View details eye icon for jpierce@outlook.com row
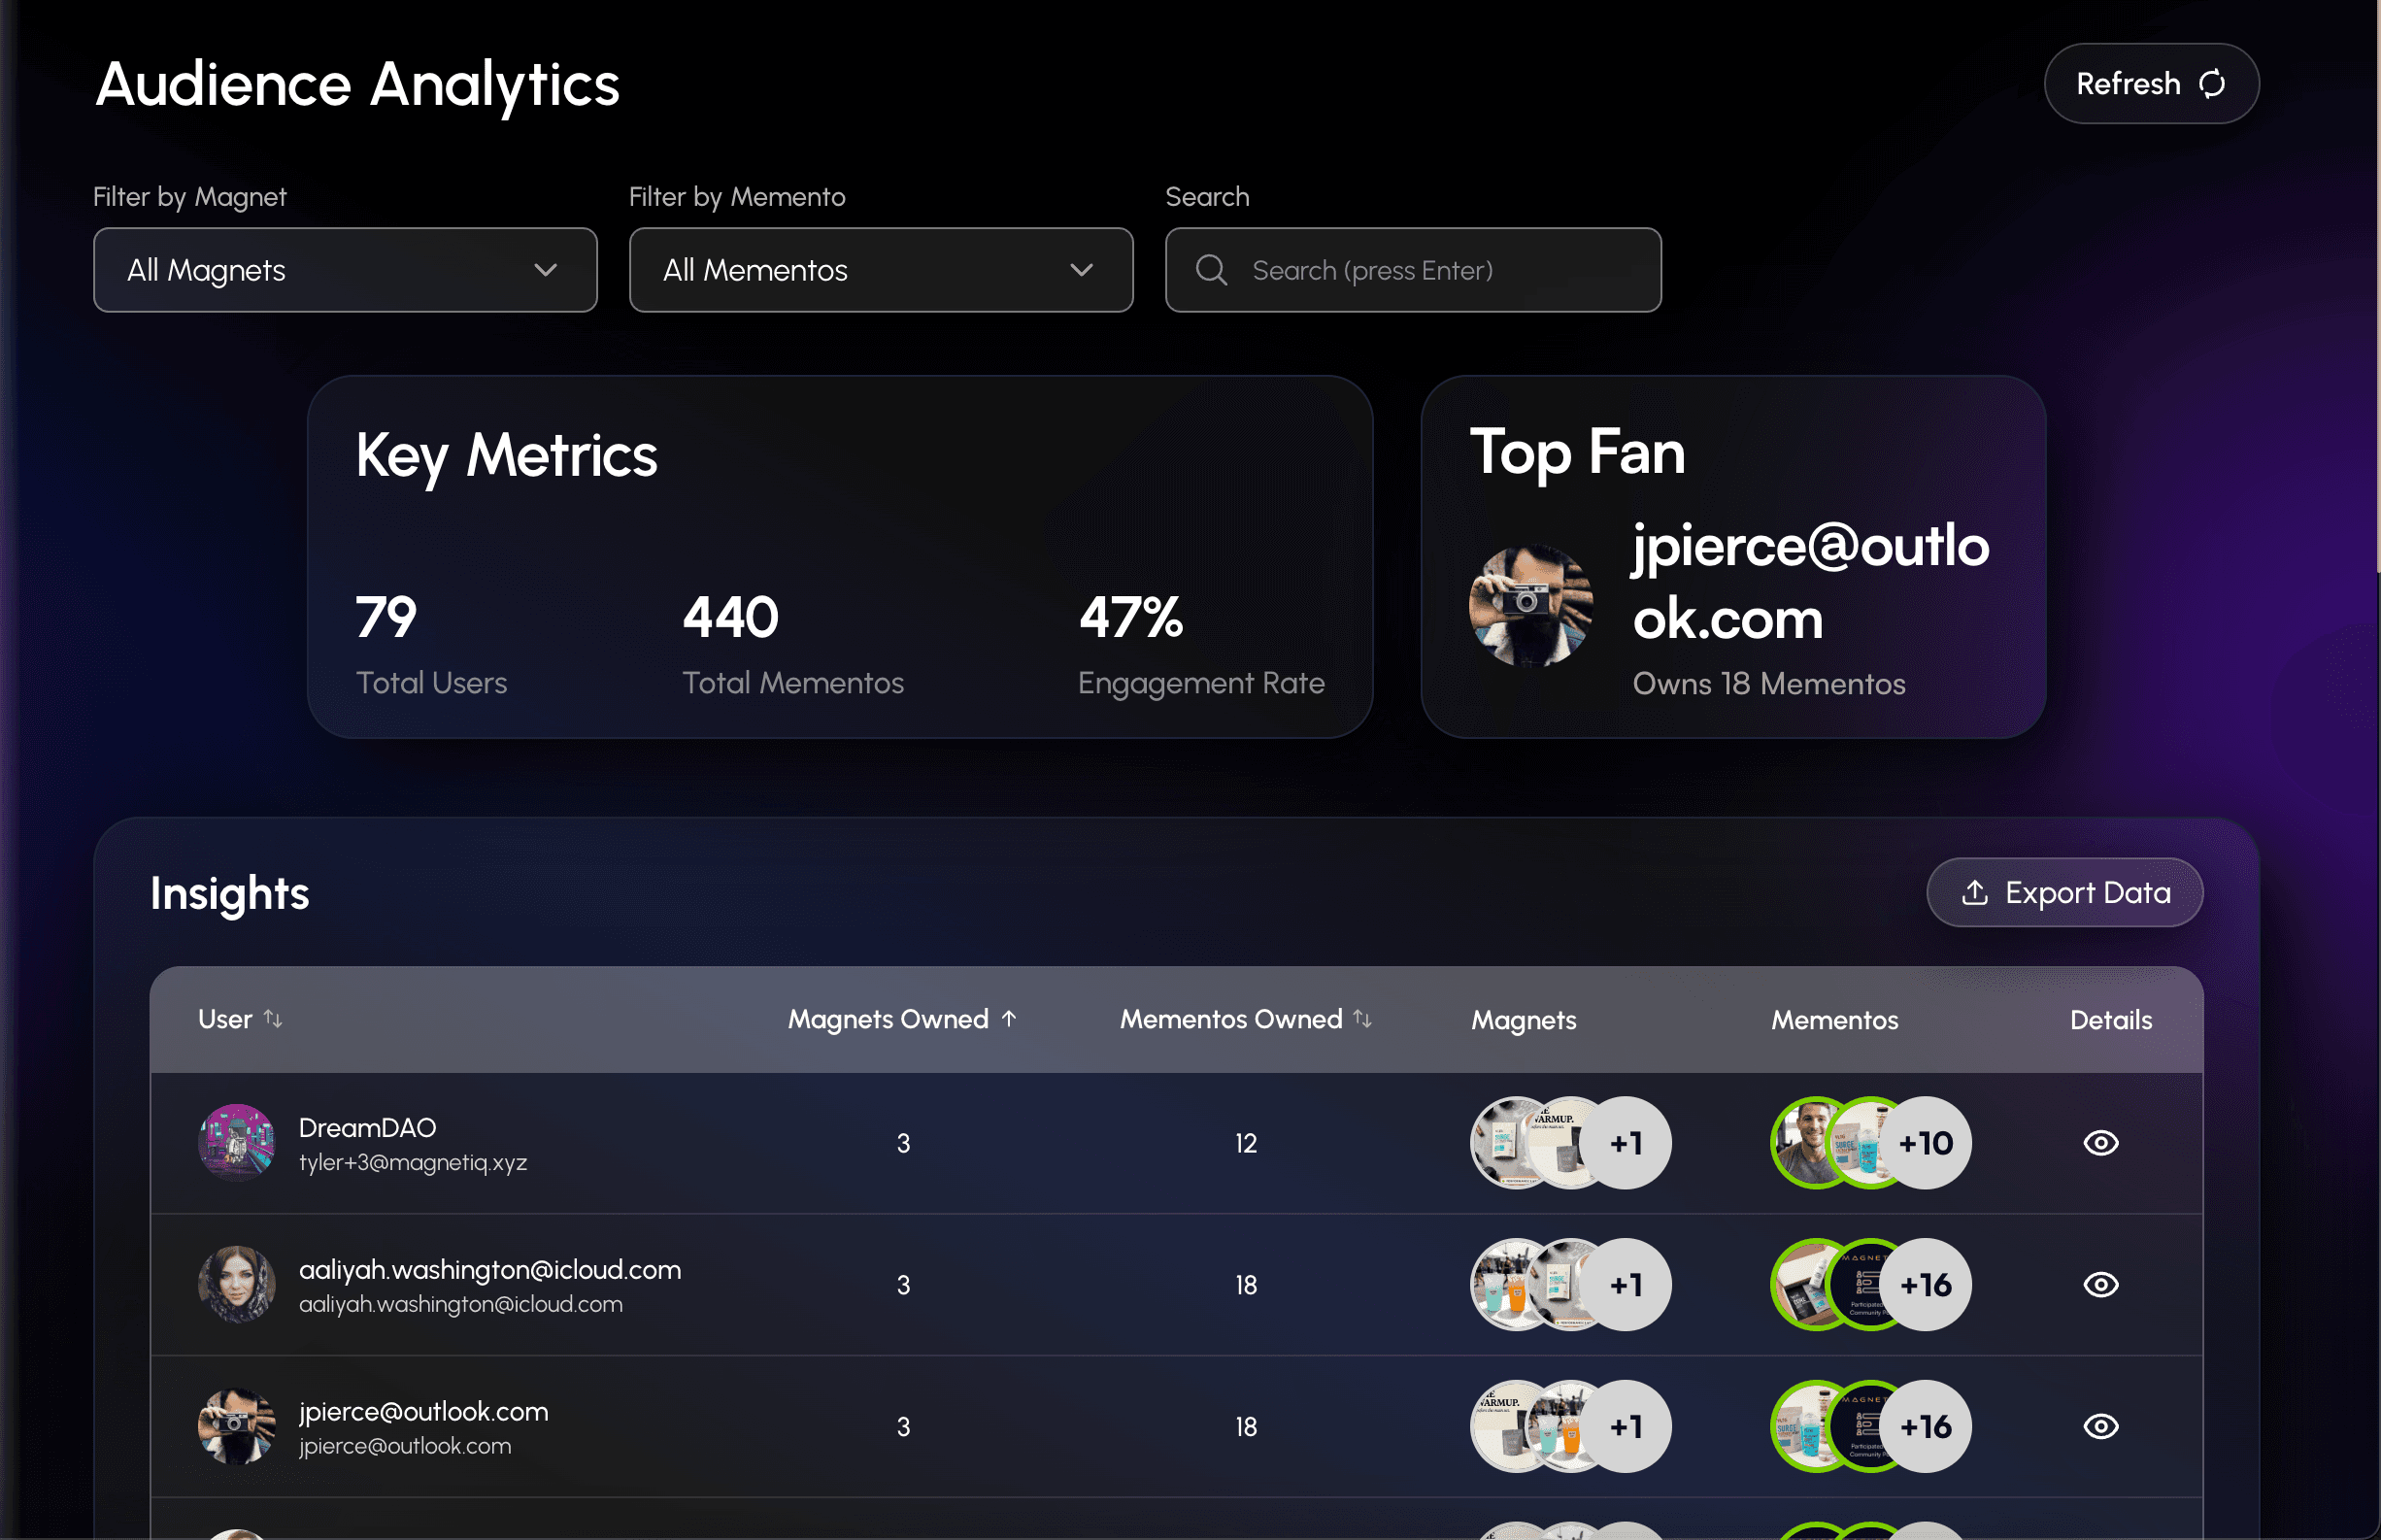Viewport: 2381px width, 1540px height. 2100,1427
